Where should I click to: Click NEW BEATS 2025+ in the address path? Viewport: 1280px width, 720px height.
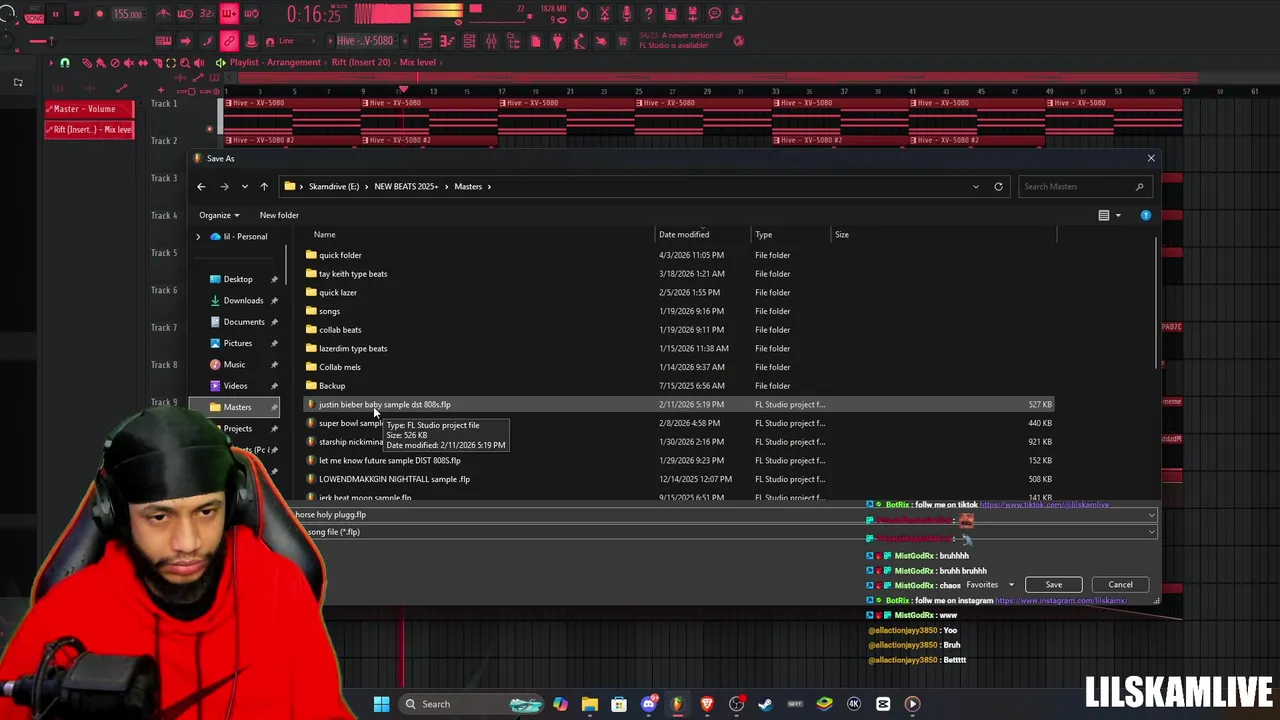[x=406, y=186]
